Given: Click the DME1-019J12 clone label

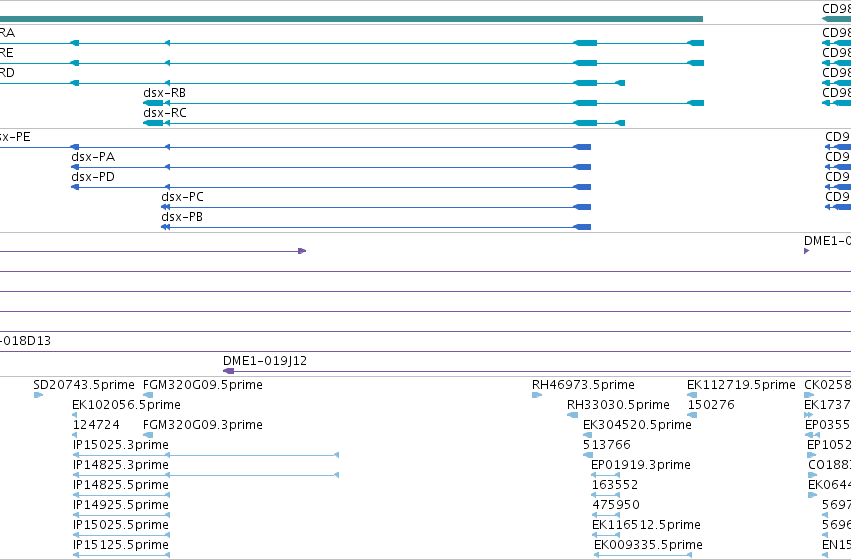Looking at the screenshot, I should (265, 361).
